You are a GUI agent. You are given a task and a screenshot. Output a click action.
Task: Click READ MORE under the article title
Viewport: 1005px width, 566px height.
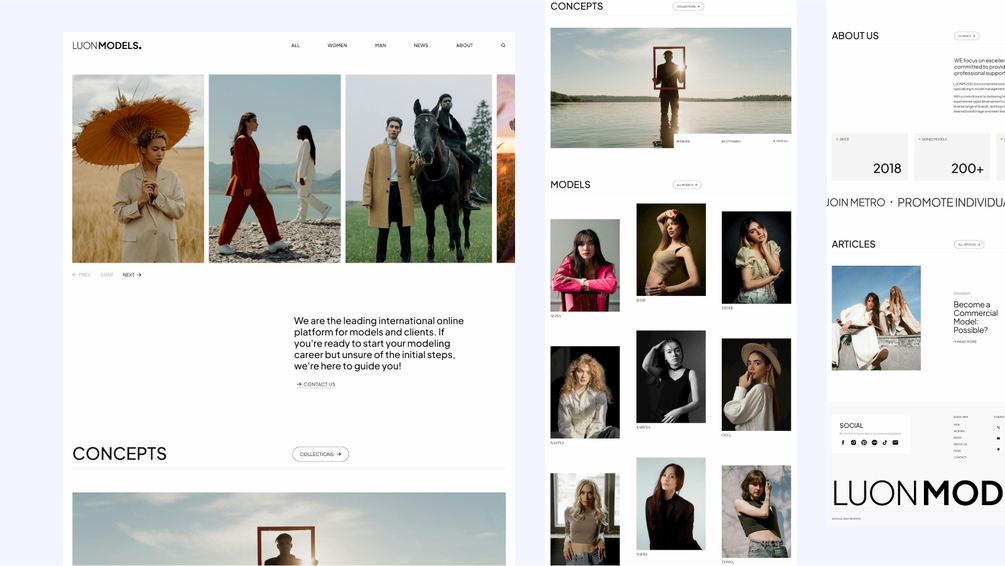[965, 342]
